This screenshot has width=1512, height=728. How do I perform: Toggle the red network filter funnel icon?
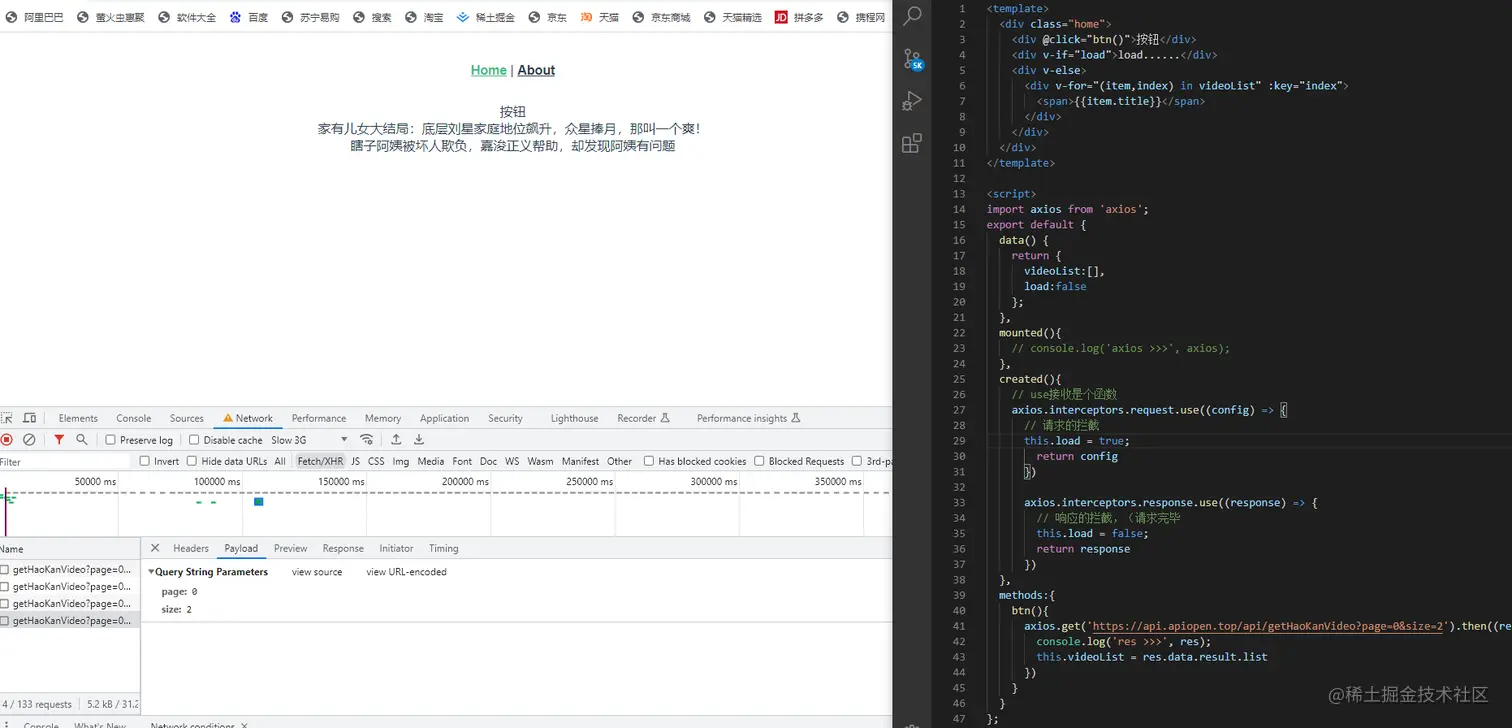(59, 440)
